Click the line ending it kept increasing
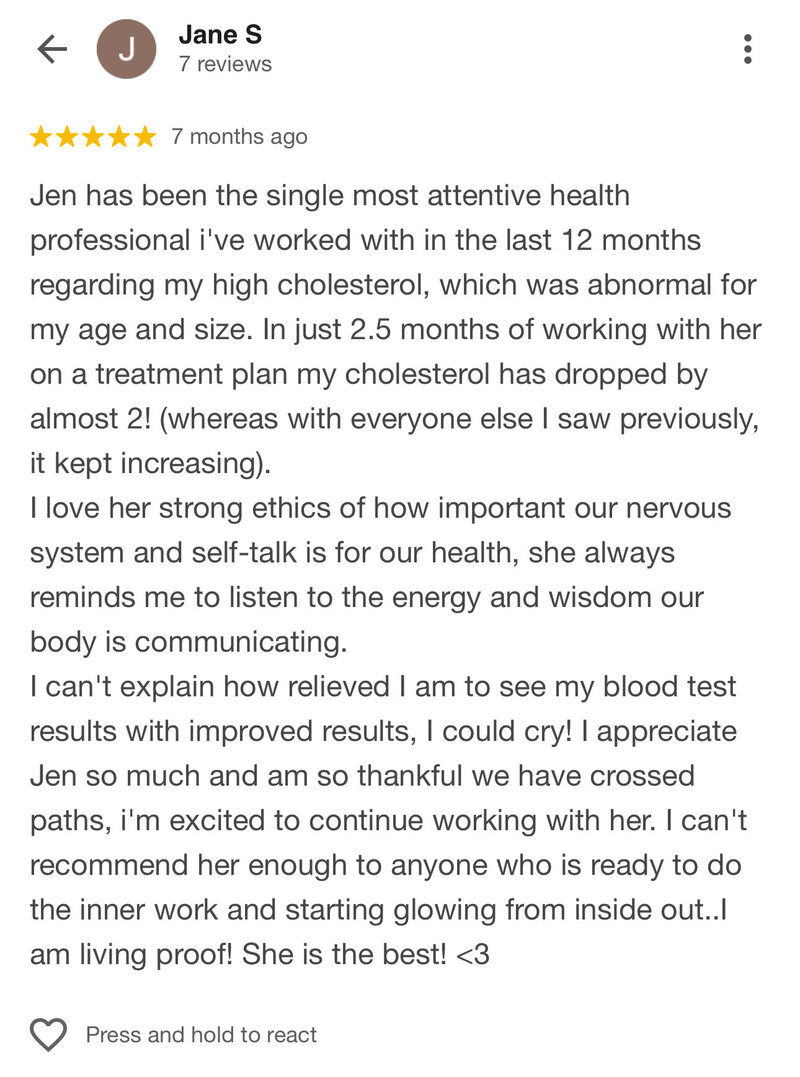800x1077 pixels. 150,464
